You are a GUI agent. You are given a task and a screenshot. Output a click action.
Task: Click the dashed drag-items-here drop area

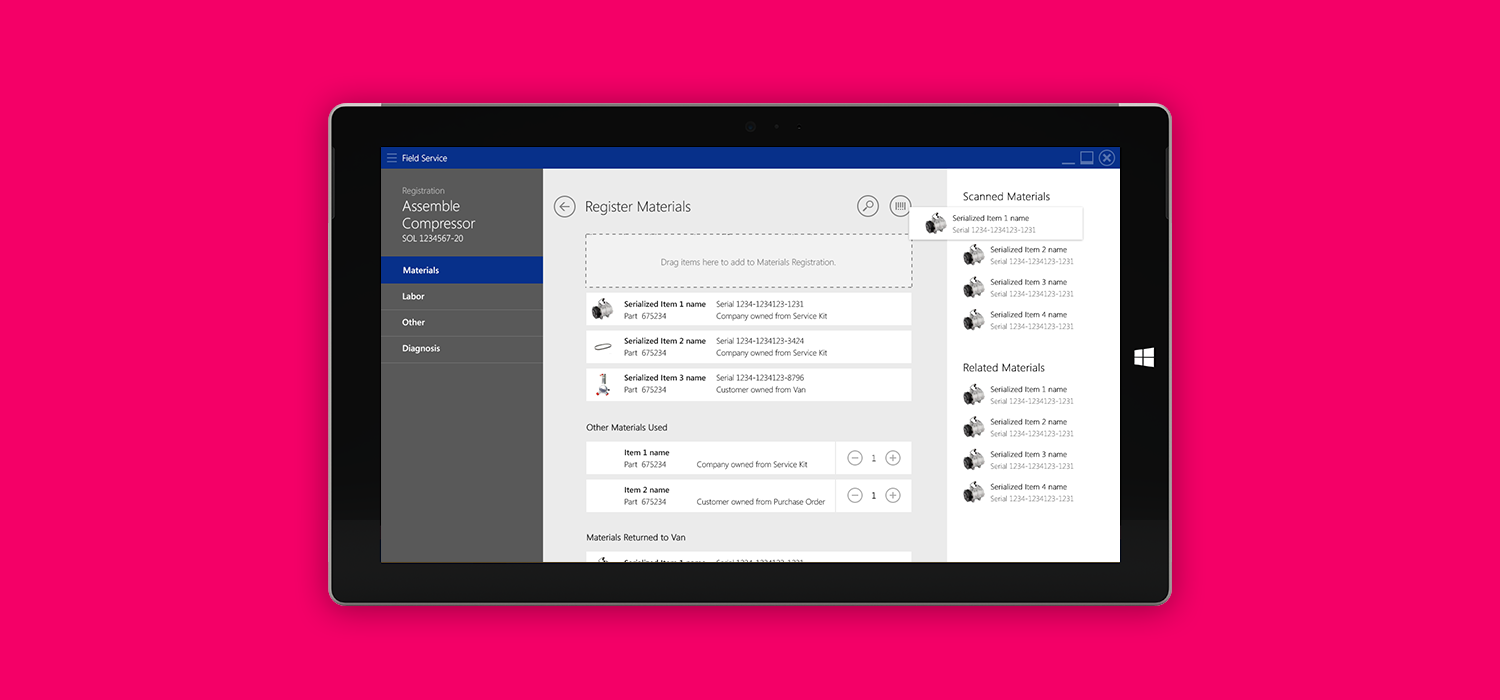[x=748, y=260]
